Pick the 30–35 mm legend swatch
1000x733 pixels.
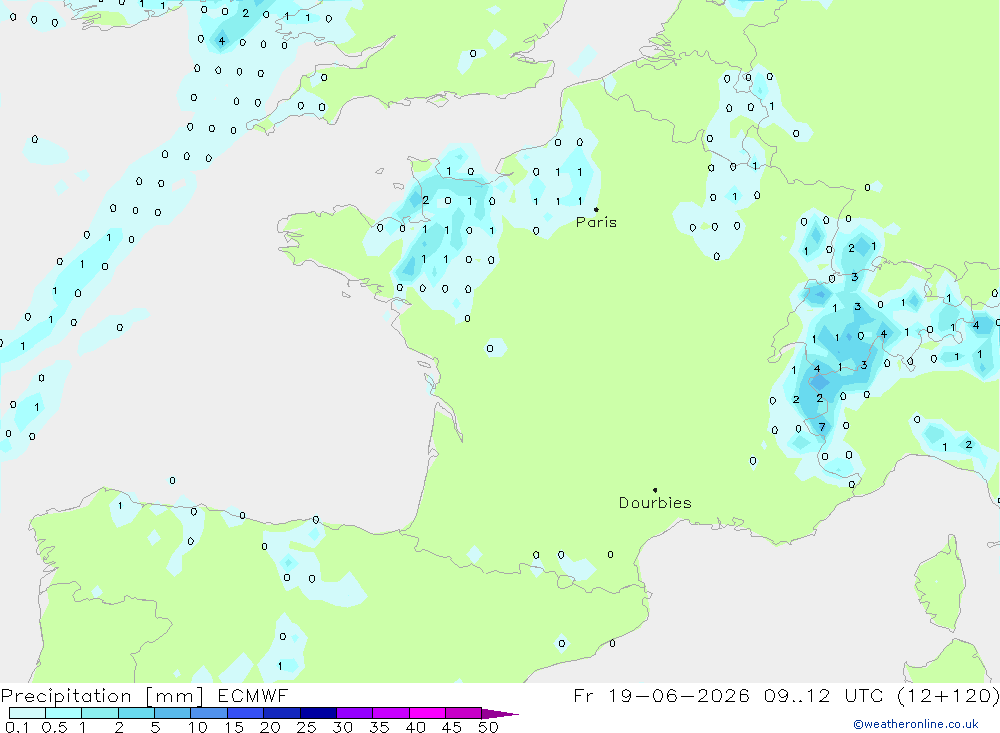355,713
